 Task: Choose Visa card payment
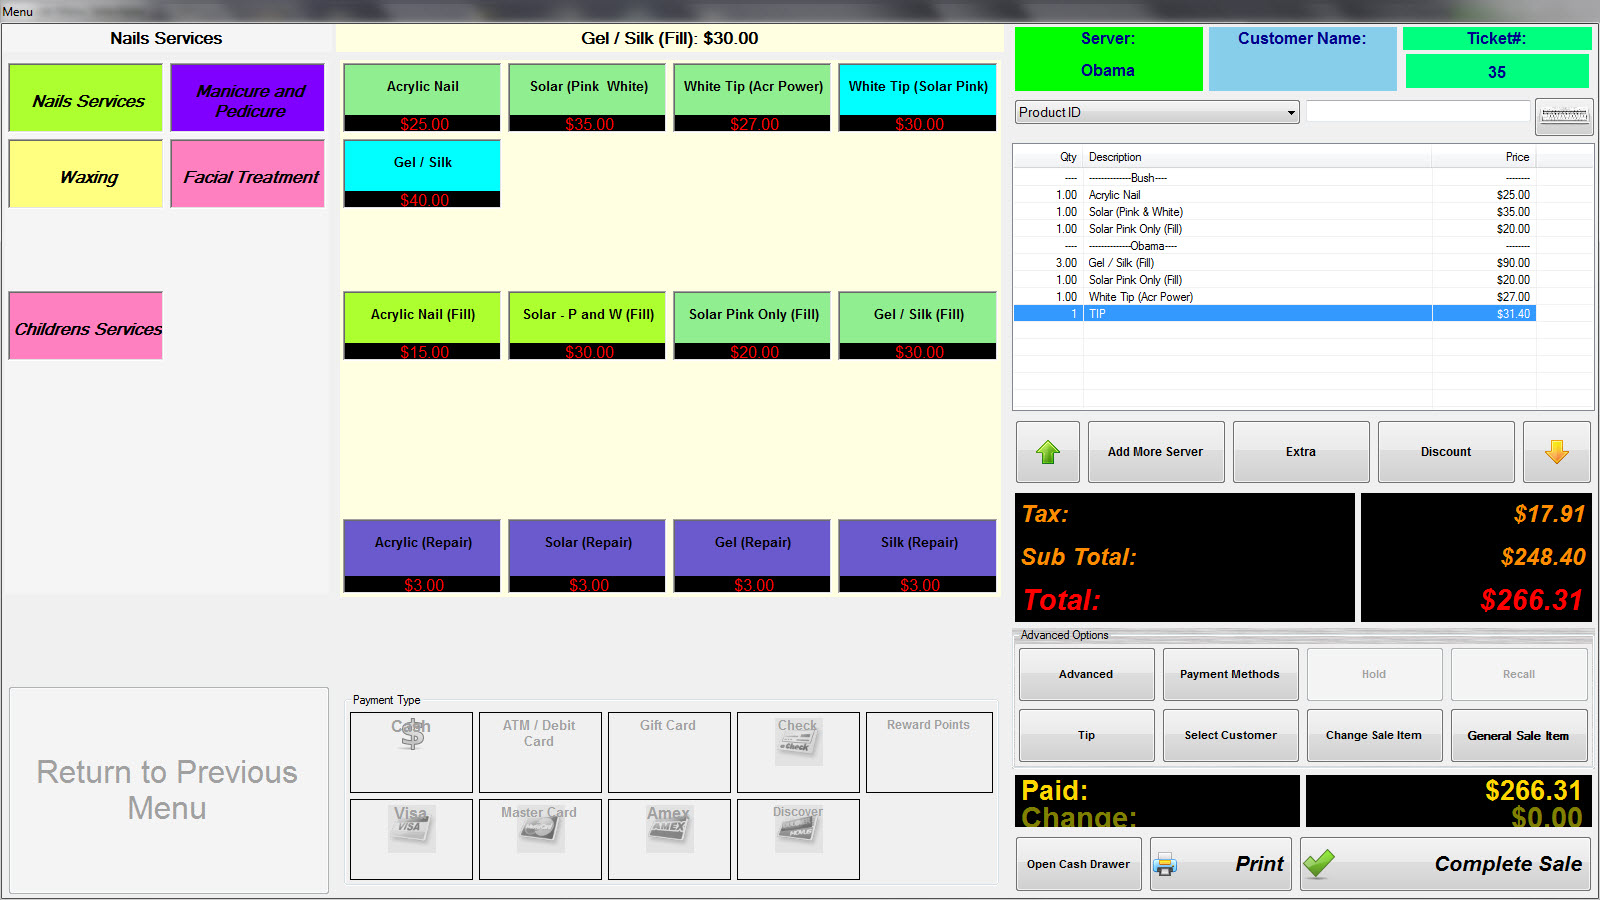pyautogui.click(x=411, y=839)
